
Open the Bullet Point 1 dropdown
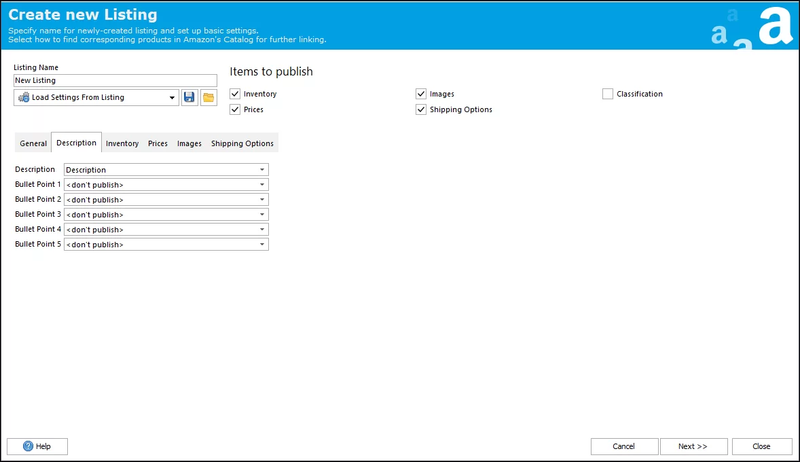point(262,185)
